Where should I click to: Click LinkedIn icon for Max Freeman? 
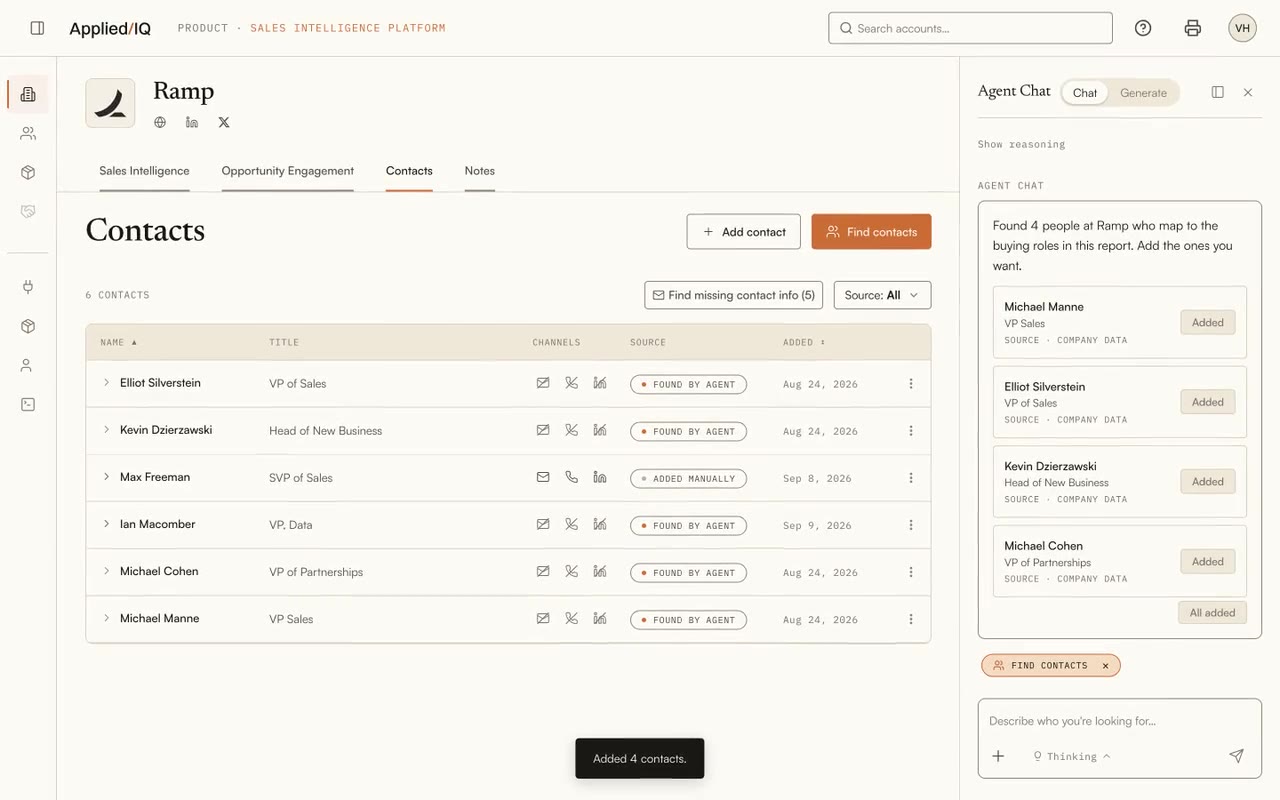(x=600, y=477)
